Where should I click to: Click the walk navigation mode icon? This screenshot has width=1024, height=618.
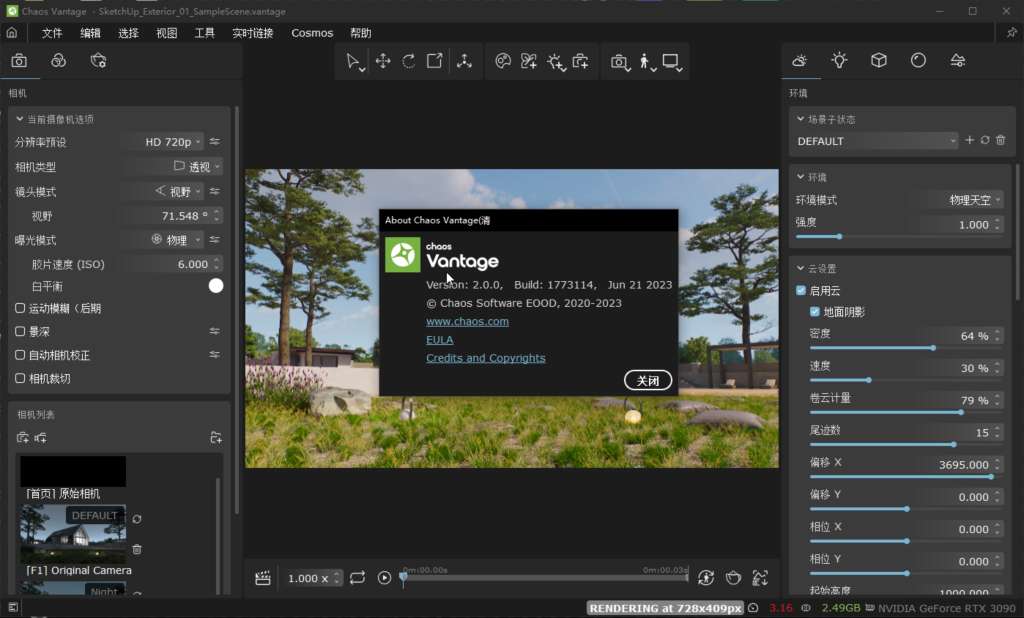pos(646,61)
